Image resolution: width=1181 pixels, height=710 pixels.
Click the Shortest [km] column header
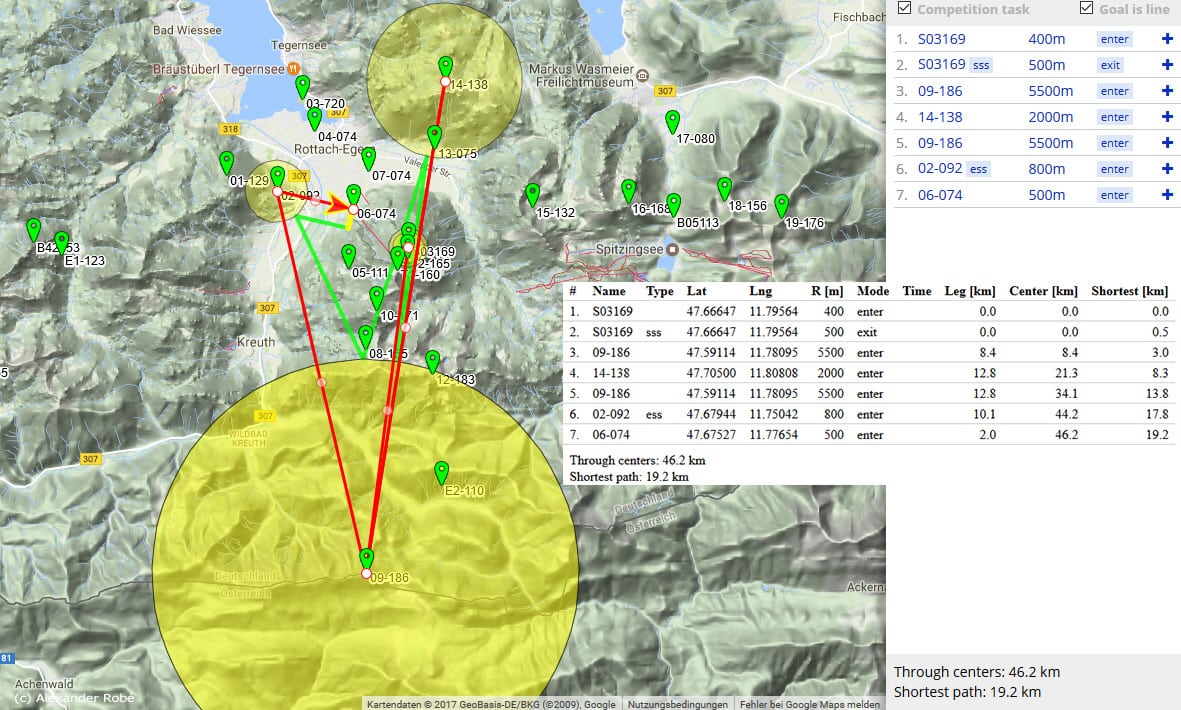(x=1130, y=291)
